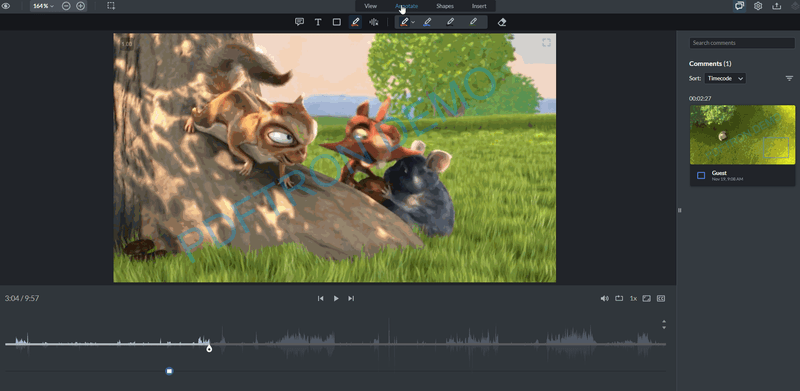Expand the red pen preset options
This screenshot has width=800, height=391.
[x=413, y=22]
